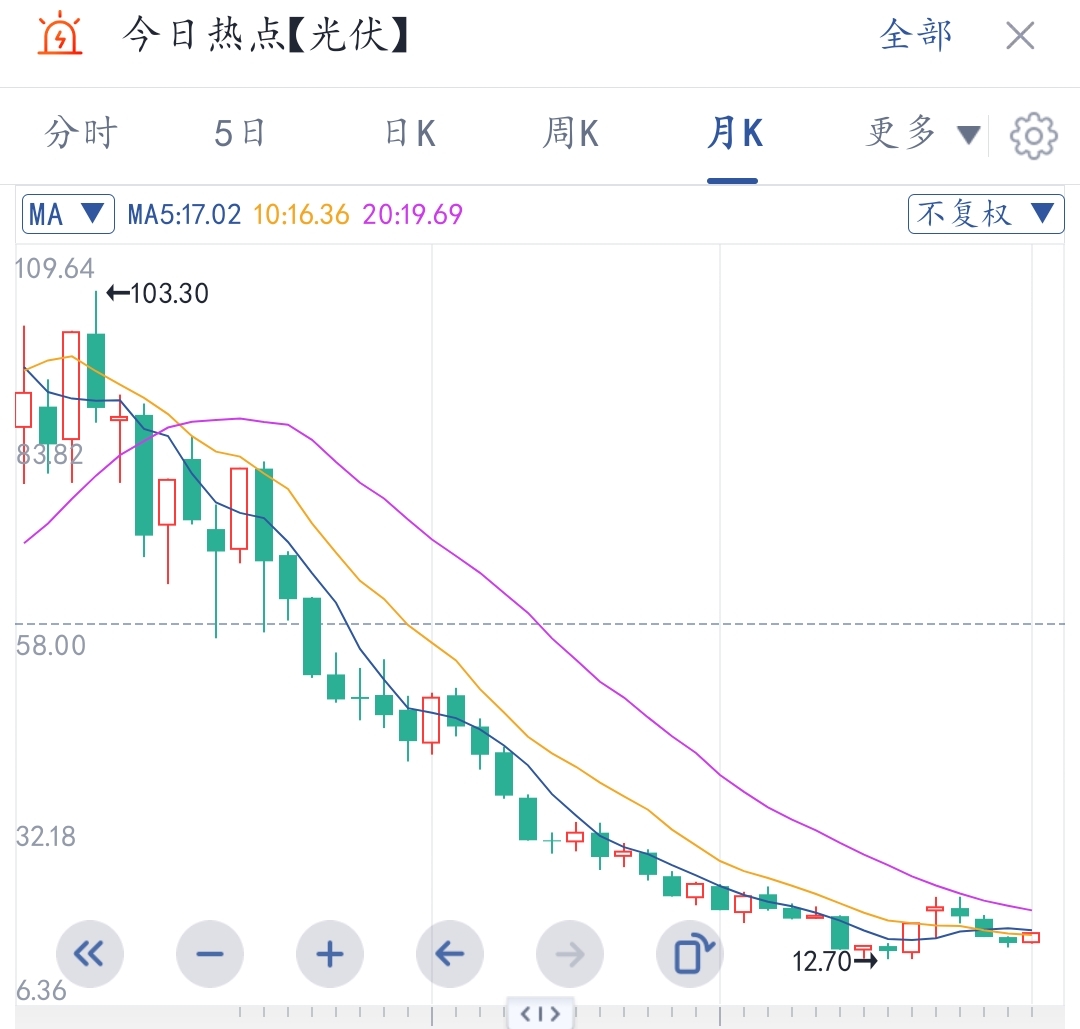Open the 全部 link
The width and height of the screenshot is (1080, 1029).
tap(916, 34)
